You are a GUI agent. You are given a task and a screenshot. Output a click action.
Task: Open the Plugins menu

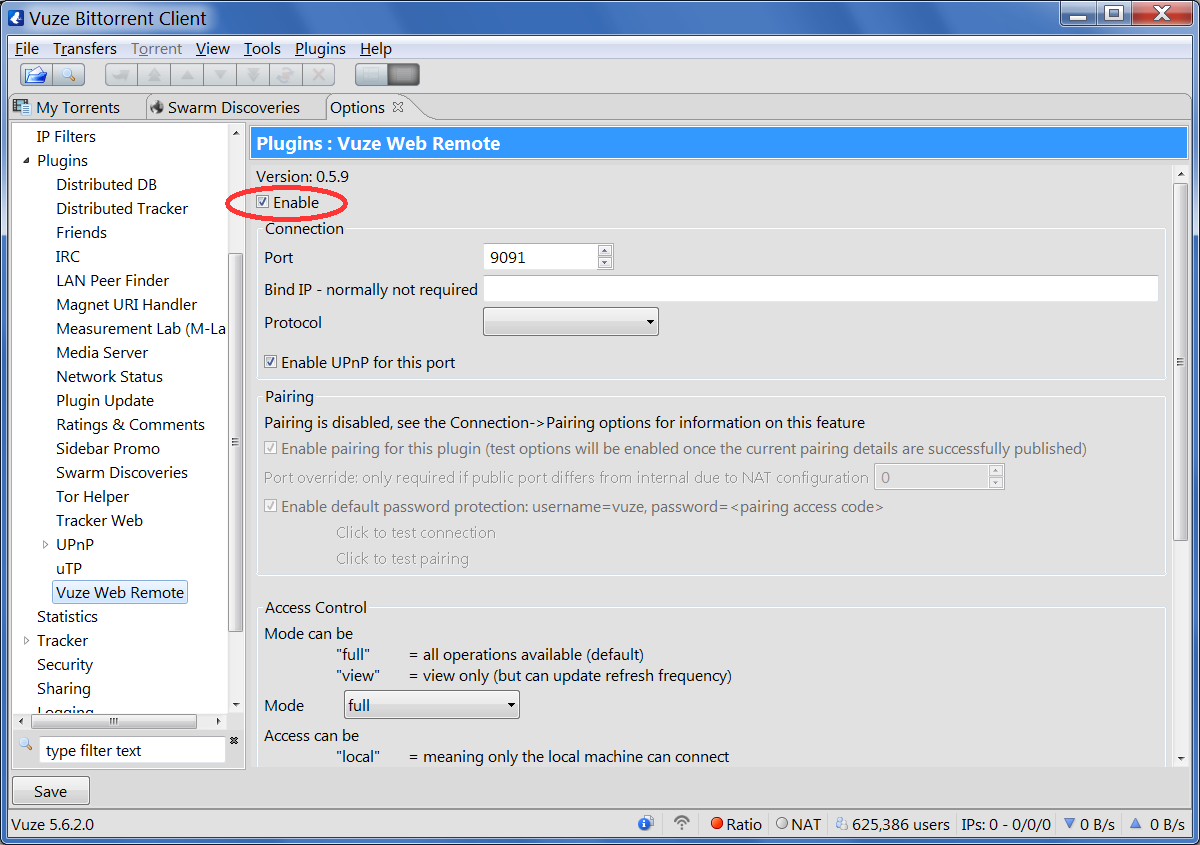320,48
